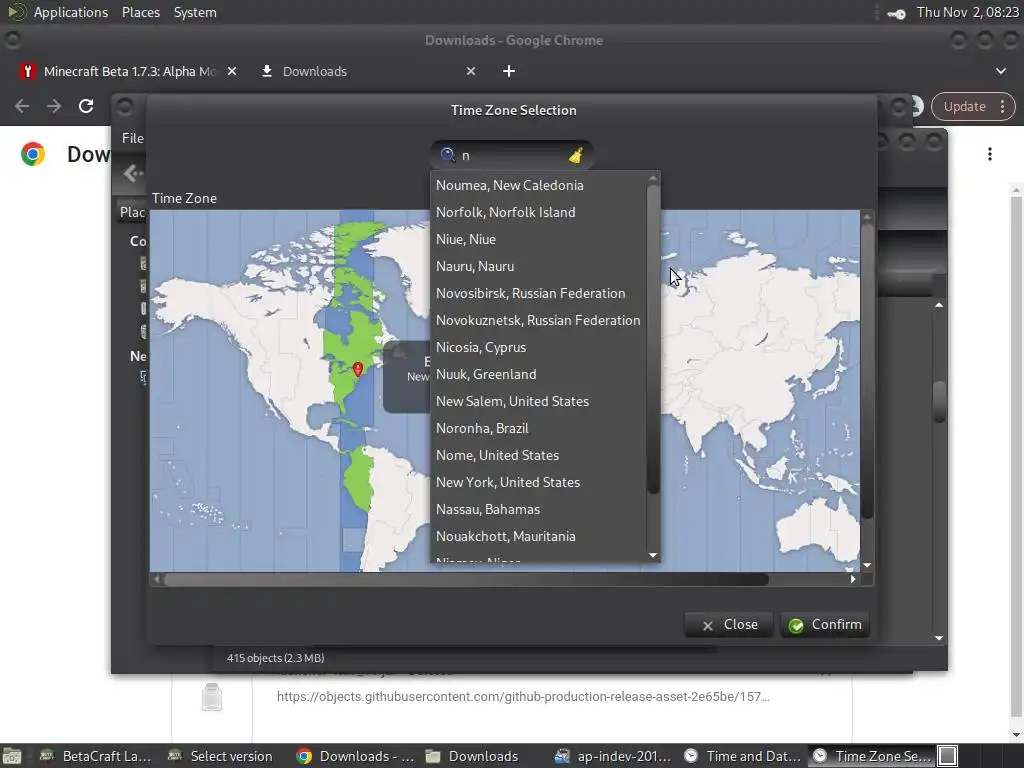
Task: Click Chrome's forward arrow
Action: [54, 106]
